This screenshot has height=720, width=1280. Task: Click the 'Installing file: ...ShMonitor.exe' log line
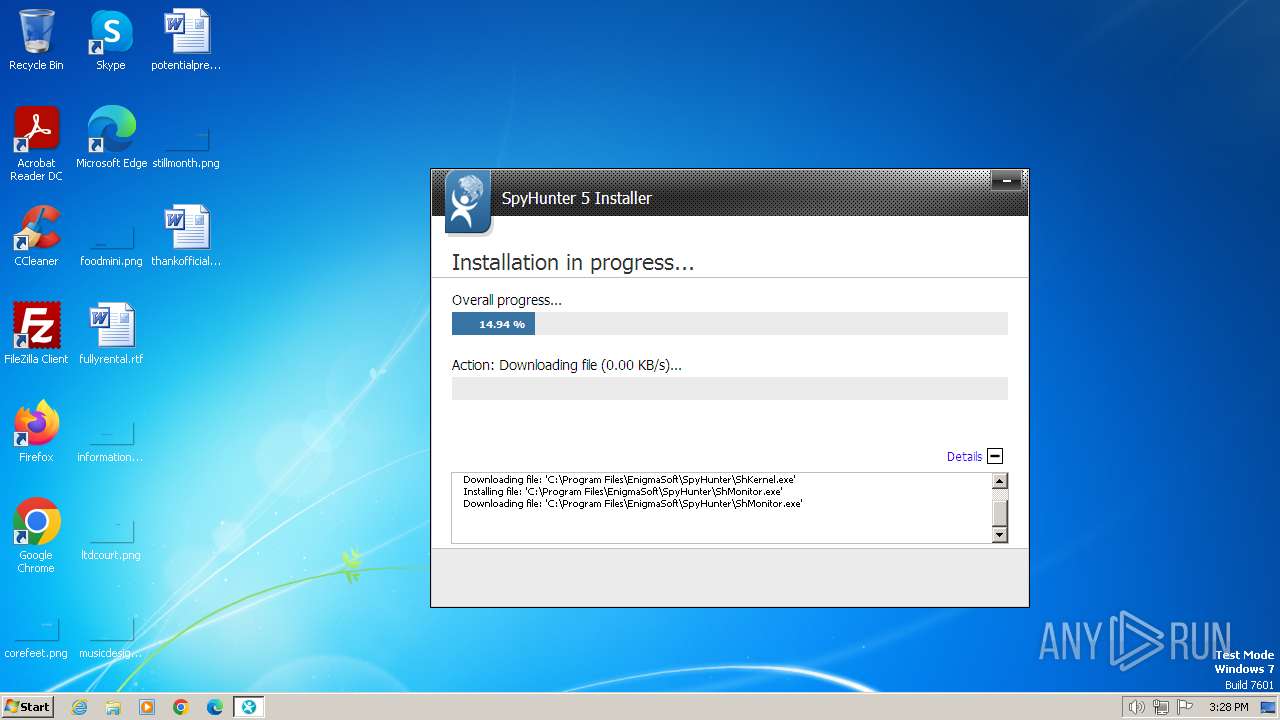pos(622,492)
